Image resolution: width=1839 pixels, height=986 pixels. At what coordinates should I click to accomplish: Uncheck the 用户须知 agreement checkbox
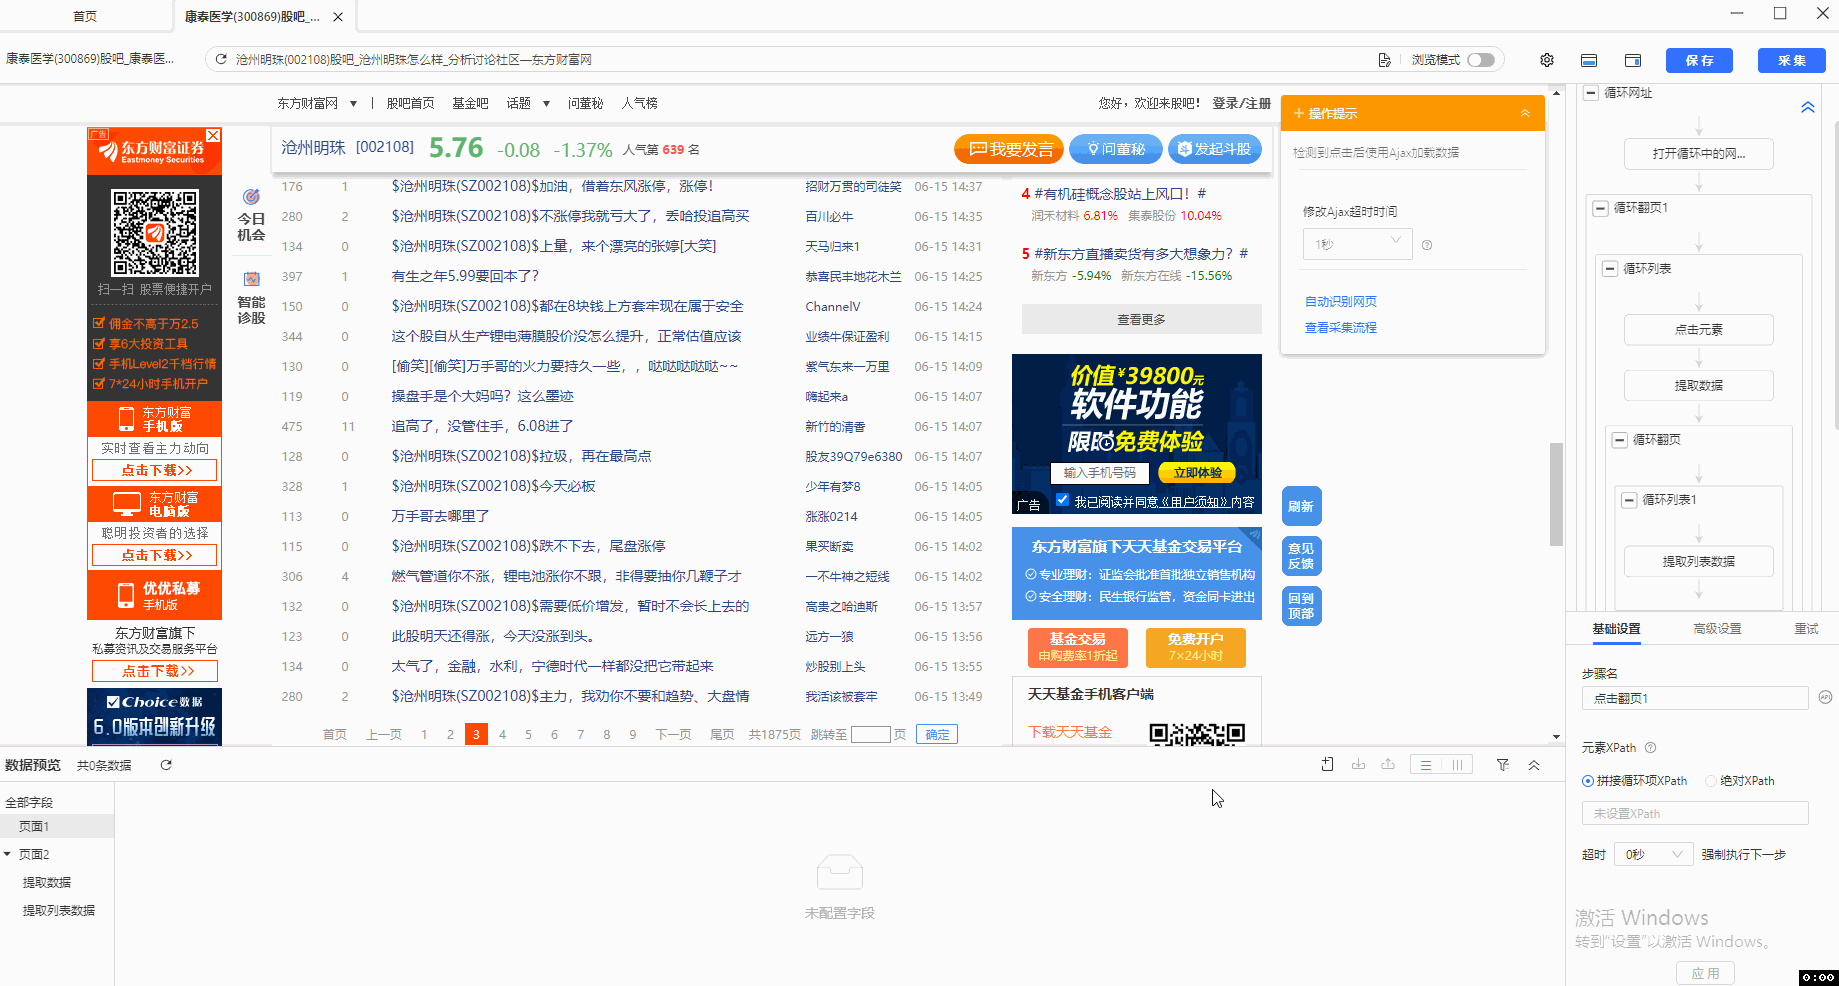click(x=1062, y=500)
